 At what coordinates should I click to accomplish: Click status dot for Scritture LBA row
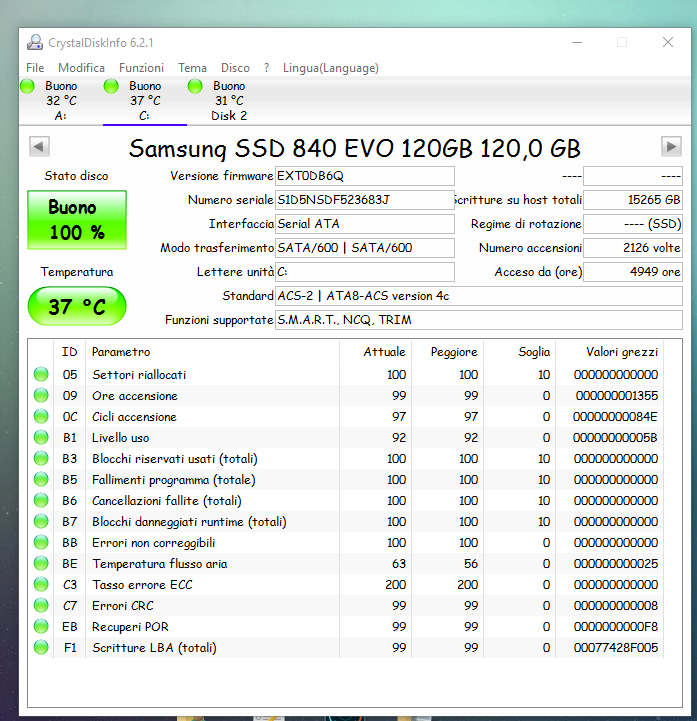(x=41, y=647)
